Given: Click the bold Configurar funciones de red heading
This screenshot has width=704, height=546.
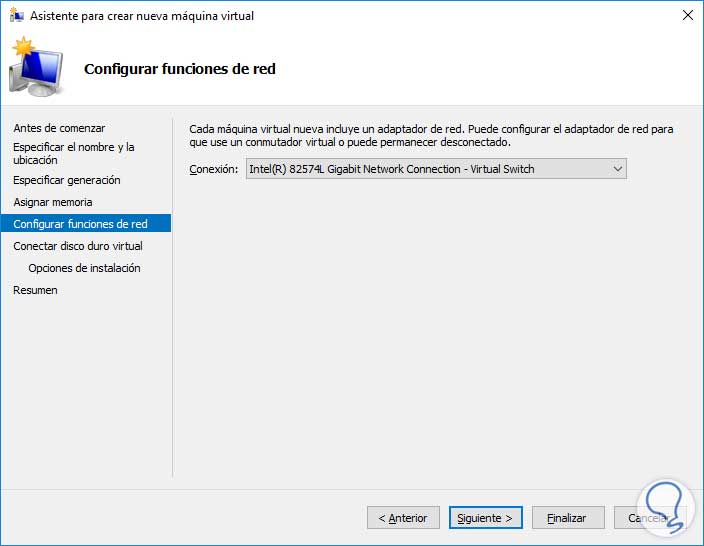Looking at the screenshot, I should click(180, 69).
